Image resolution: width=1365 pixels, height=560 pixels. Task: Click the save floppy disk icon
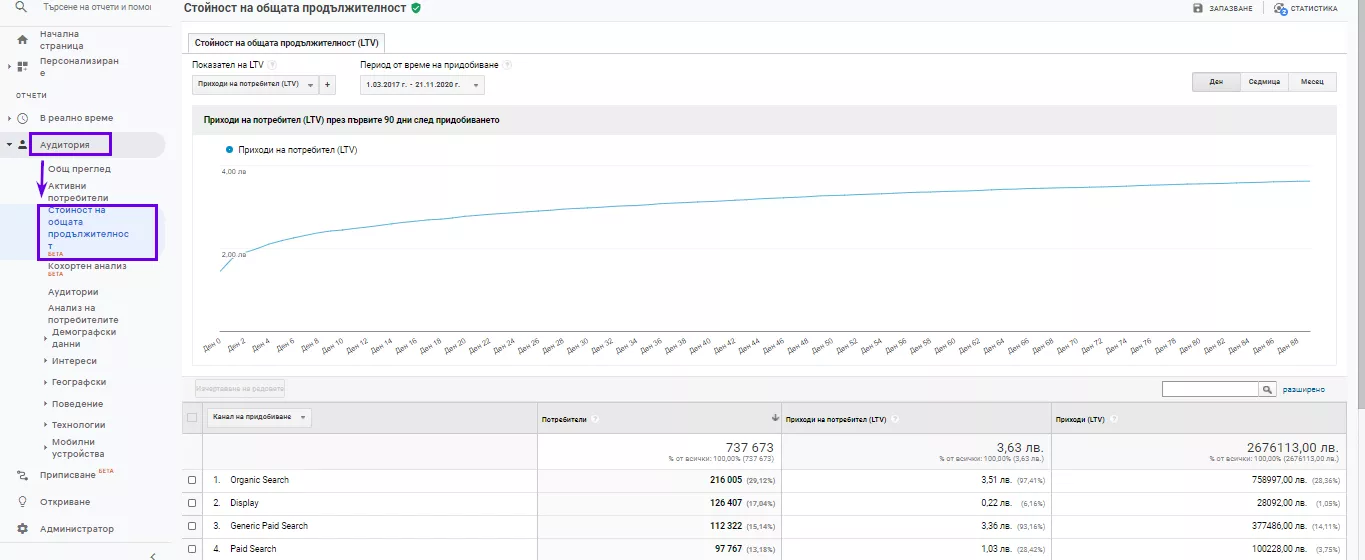(x=1198, y=8)
